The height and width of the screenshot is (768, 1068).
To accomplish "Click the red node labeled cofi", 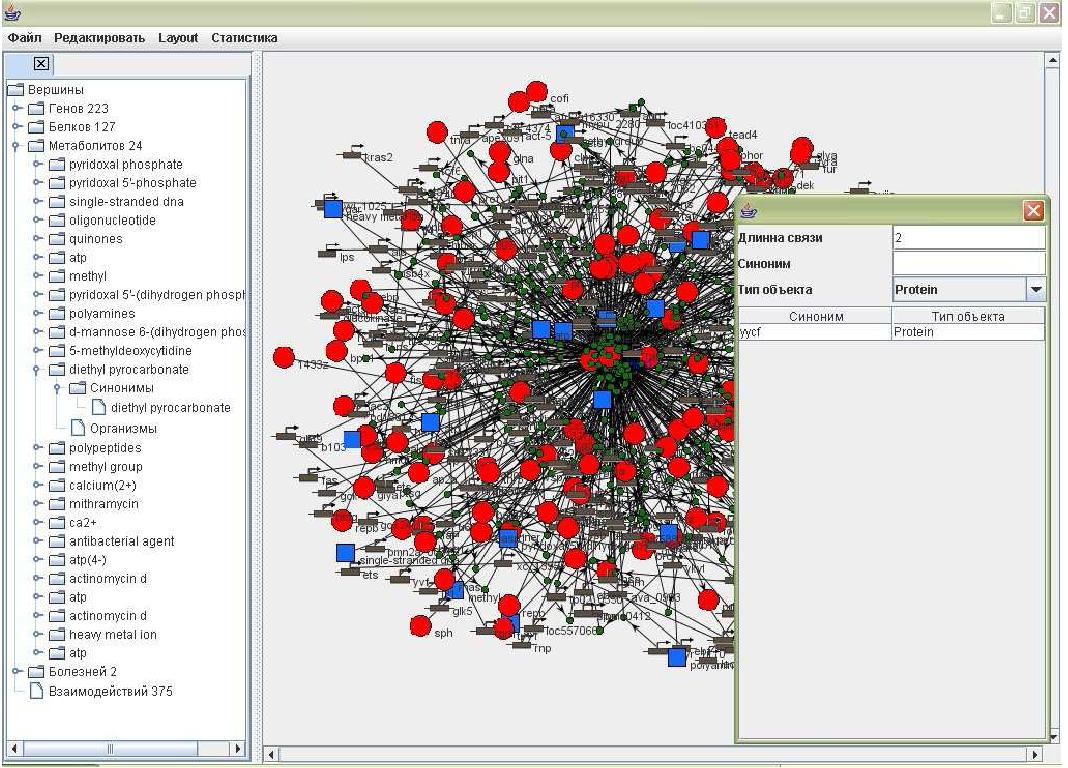I will tap(537, 92).
